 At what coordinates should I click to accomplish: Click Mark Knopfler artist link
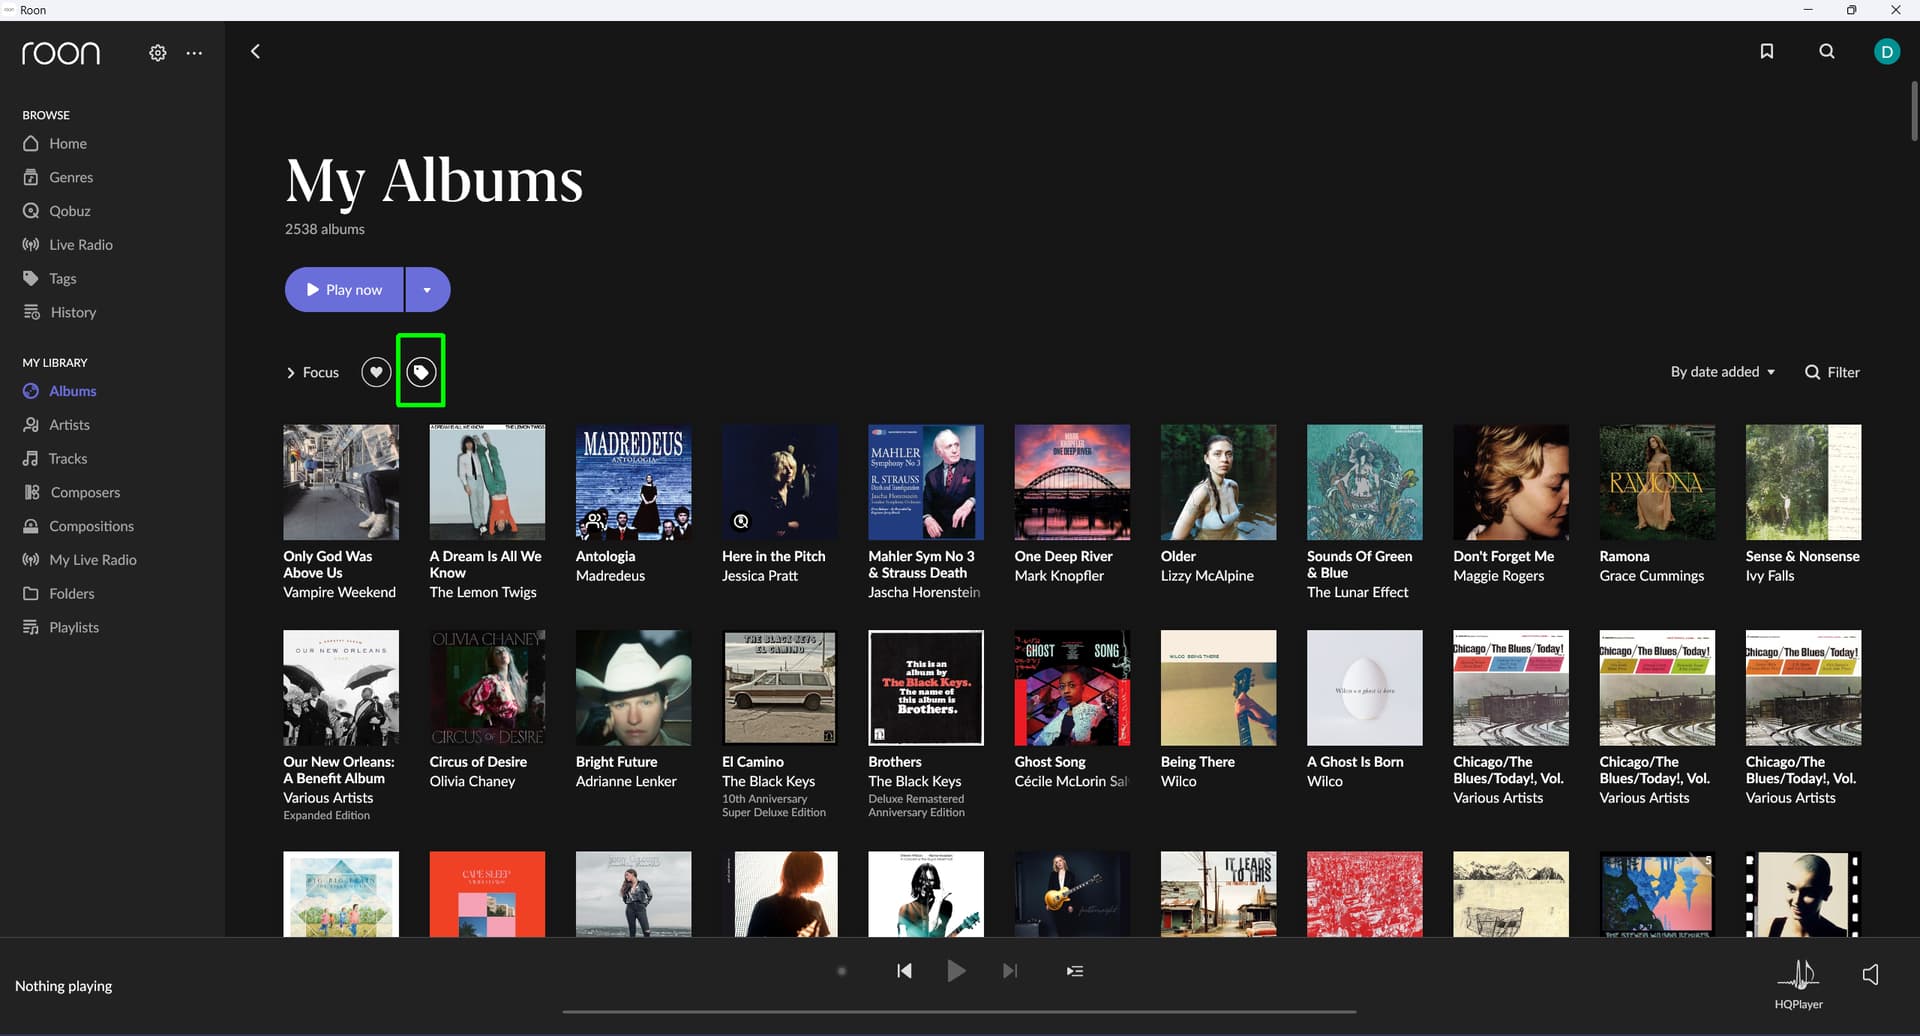point(1059,576)
